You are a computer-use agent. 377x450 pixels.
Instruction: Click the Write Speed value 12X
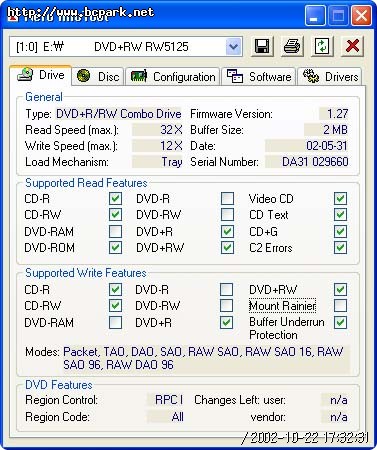(157, 146)
